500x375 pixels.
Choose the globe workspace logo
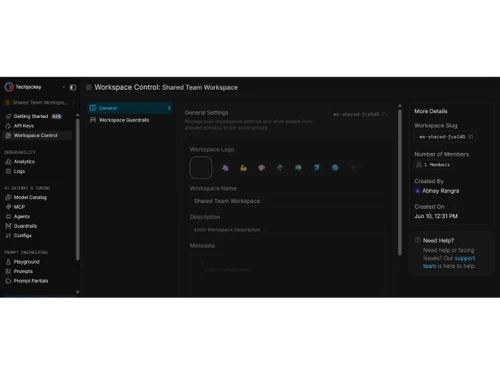[335, 168]
